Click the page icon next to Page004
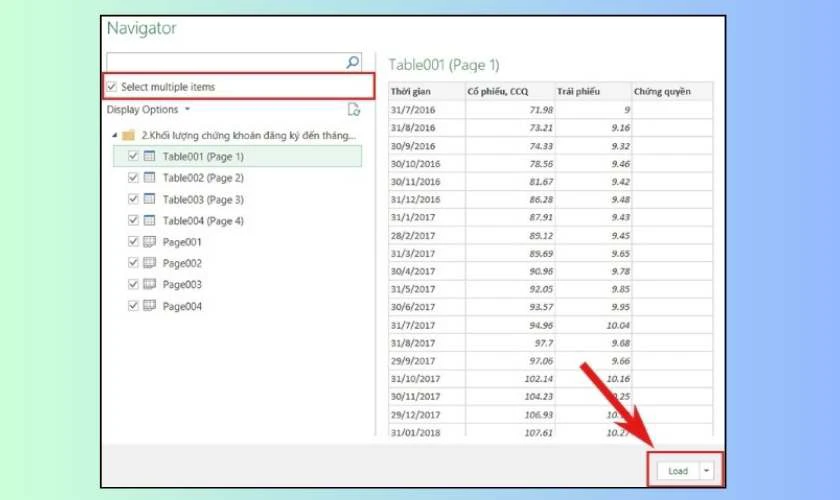This screenshot has height=500, width=840. [149, 305]
